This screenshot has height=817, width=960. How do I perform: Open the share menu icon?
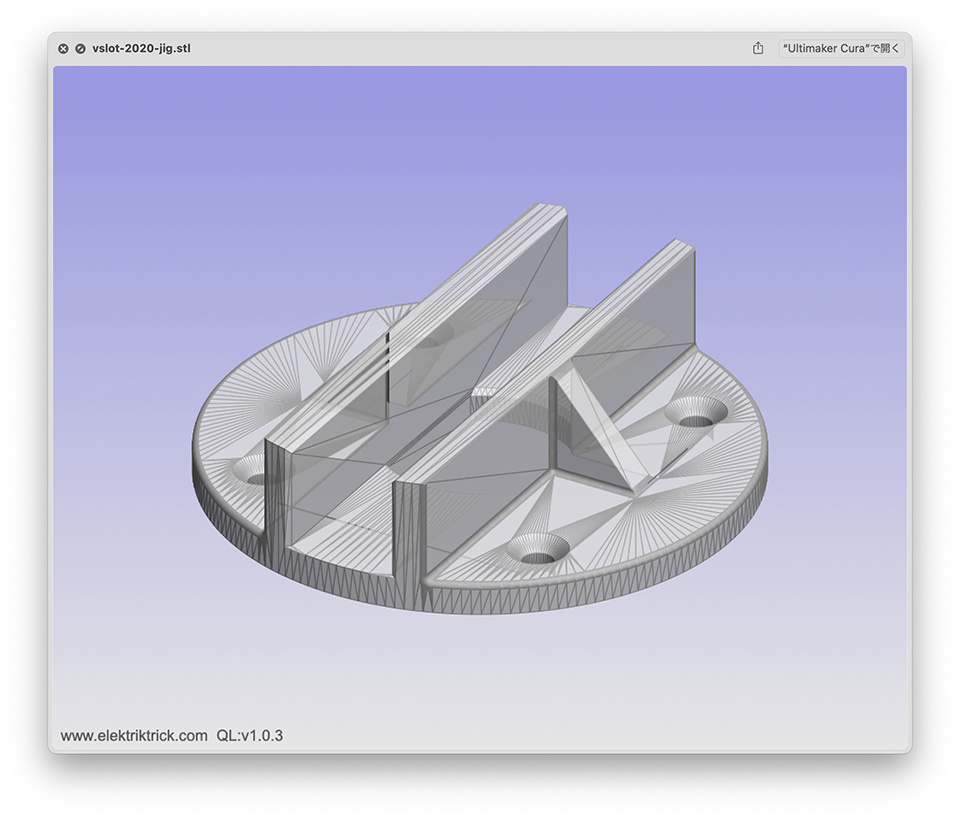[758, 48]
